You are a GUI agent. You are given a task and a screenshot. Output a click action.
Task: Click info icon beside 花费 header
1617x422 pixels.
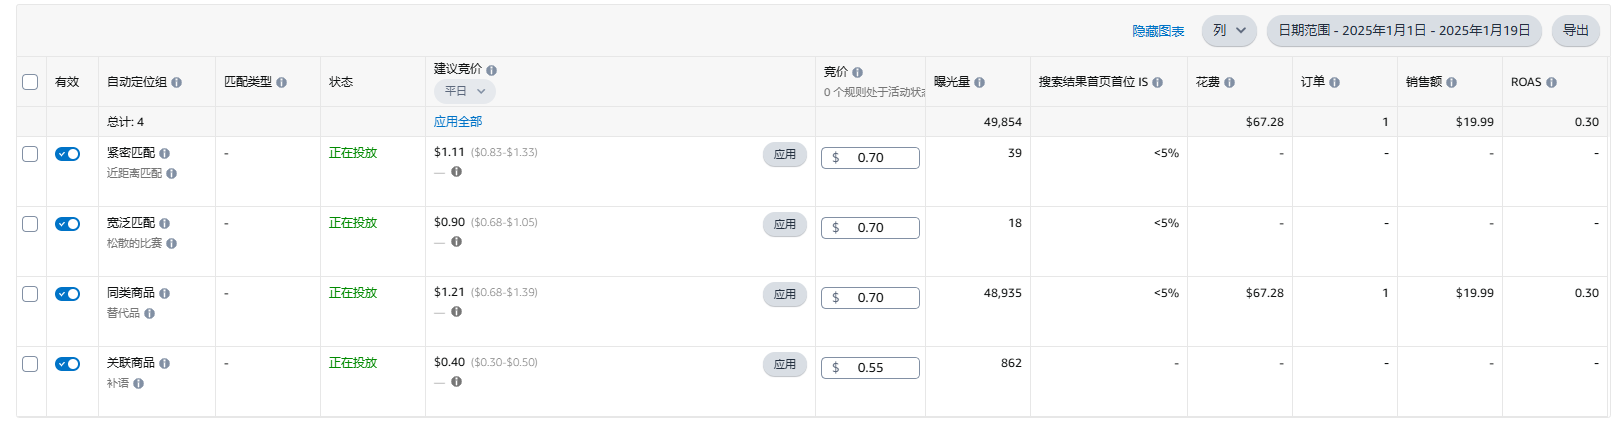click(1229, 82)
